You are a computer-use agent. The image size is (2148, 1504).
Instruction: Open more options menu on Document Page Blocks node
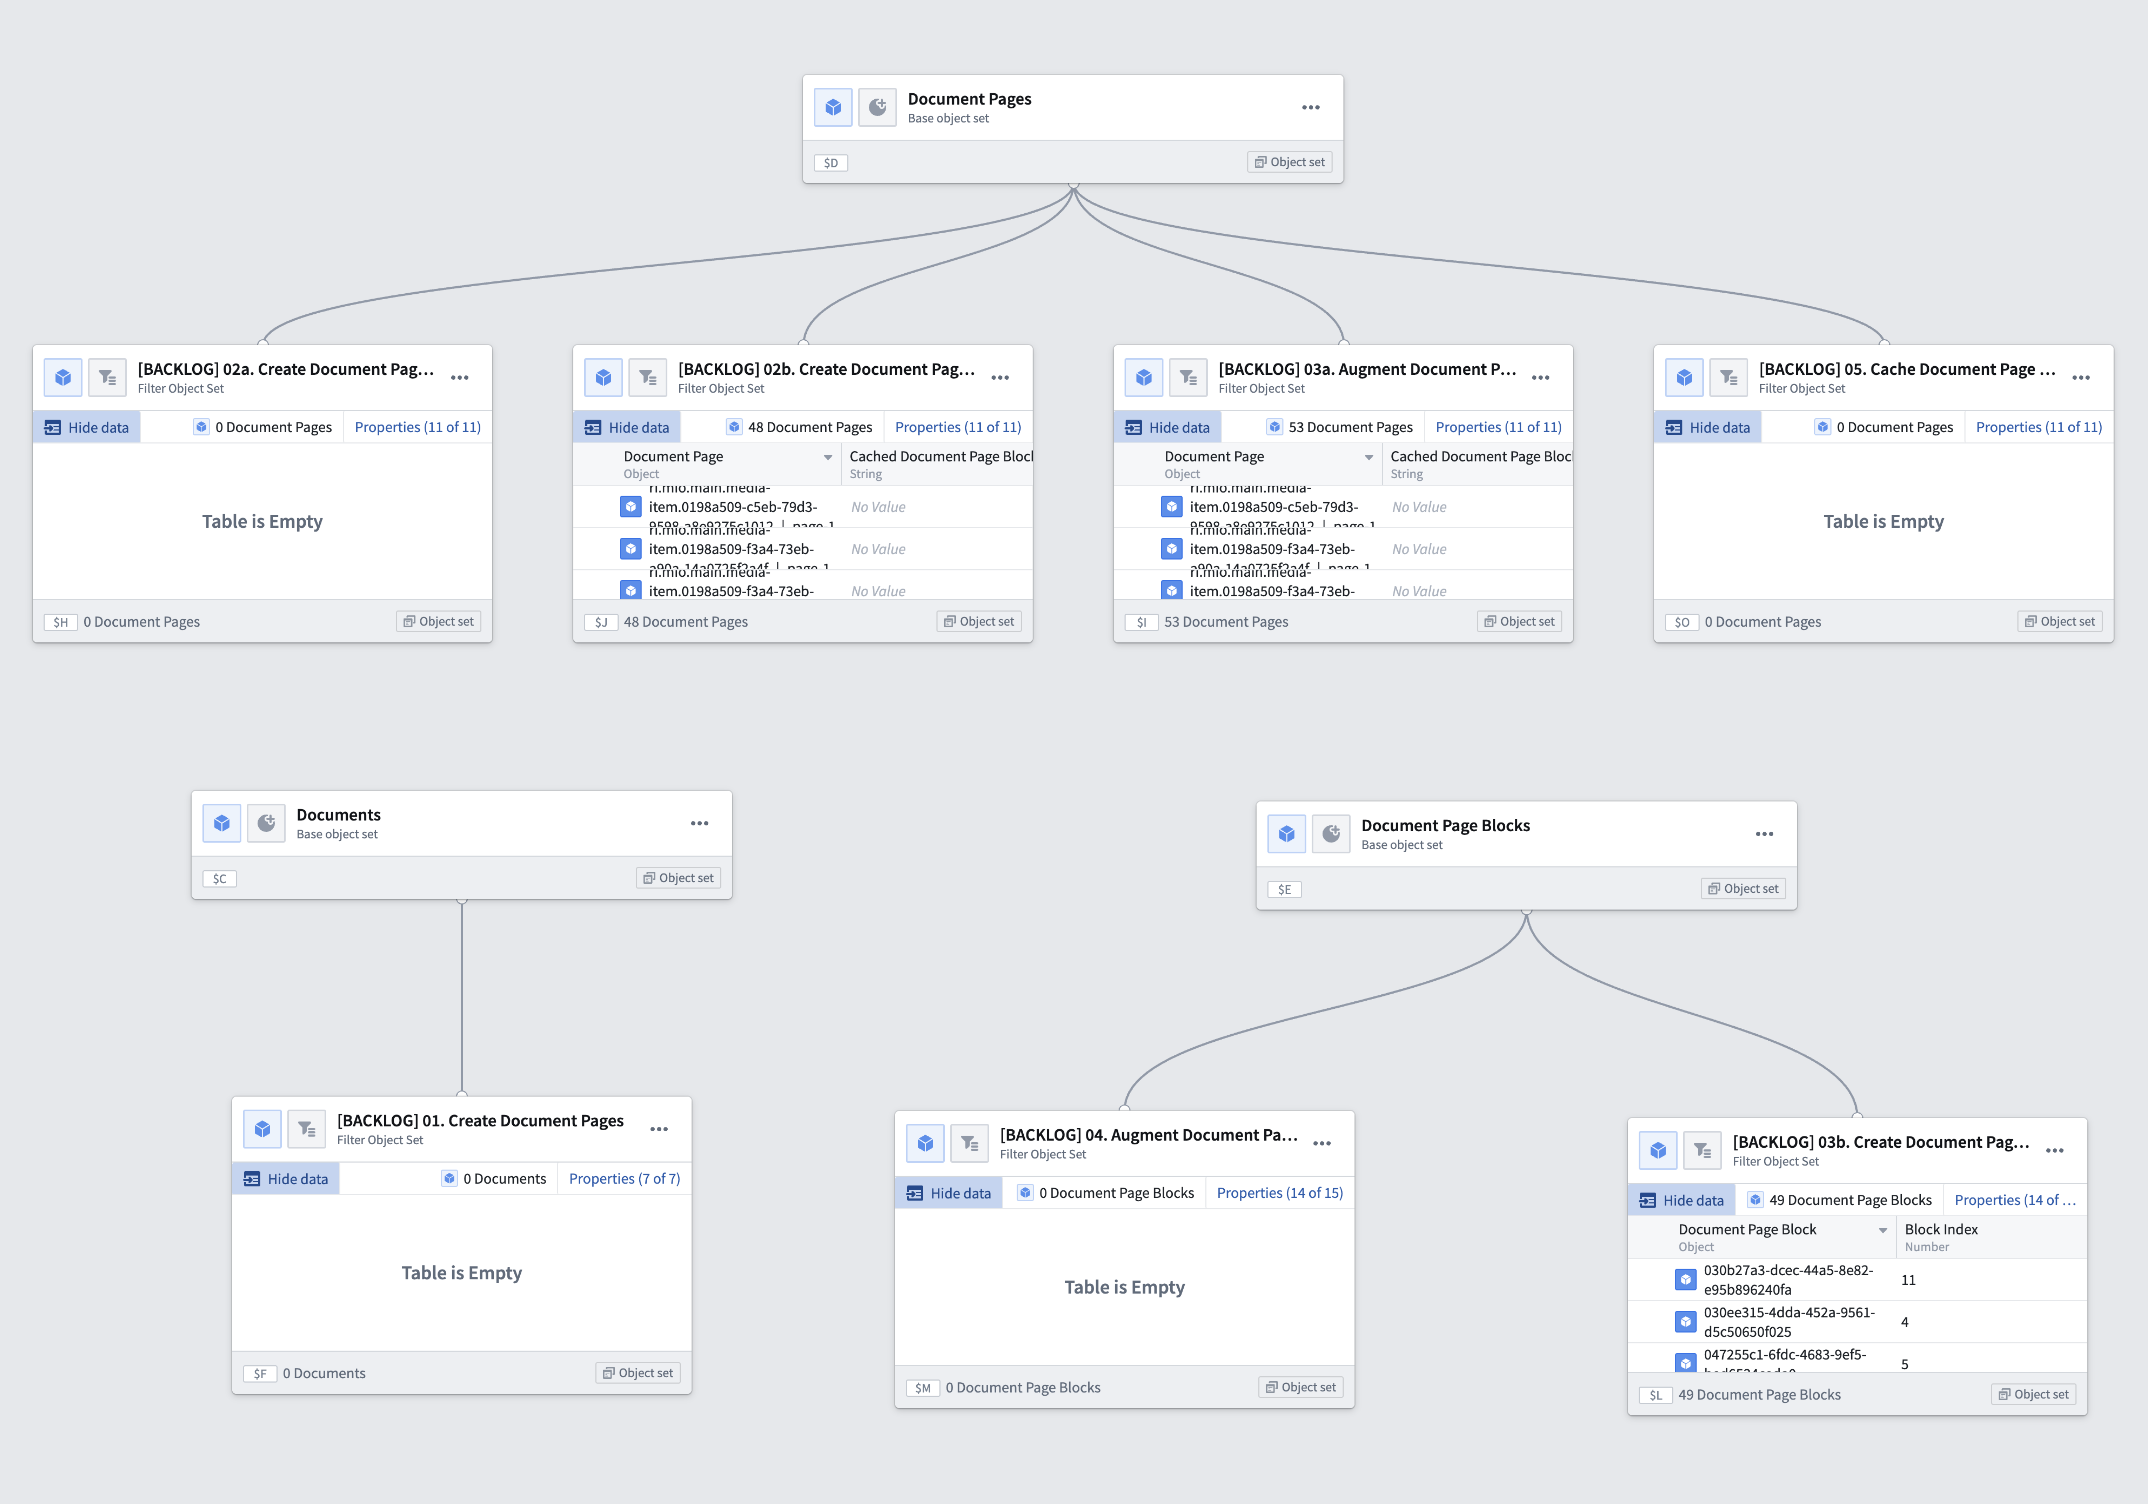tap(1764, 834)
